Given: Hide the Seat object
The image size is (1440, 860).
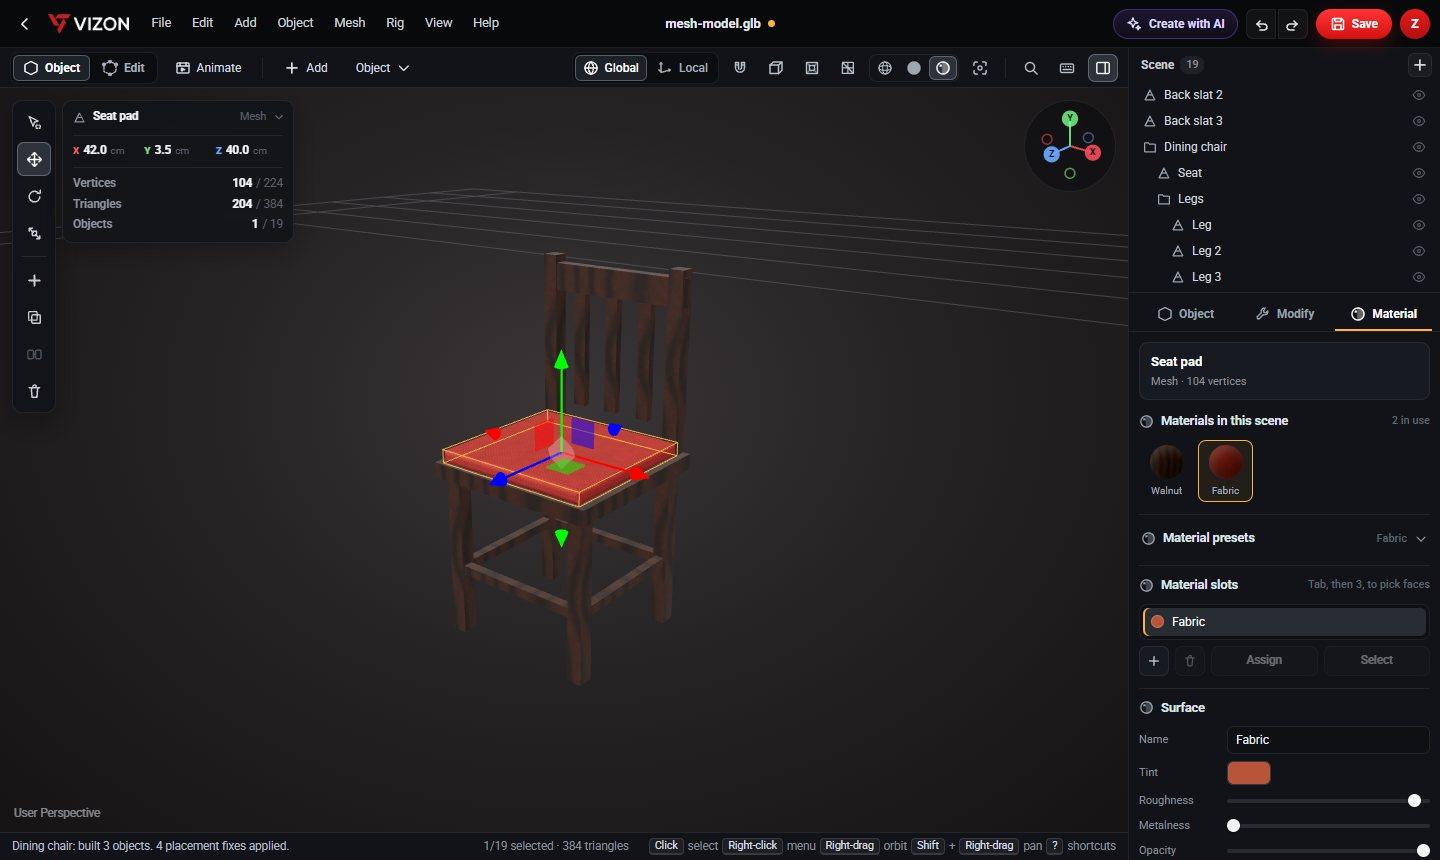Looking at the screenshot, I should (1418, 173).
